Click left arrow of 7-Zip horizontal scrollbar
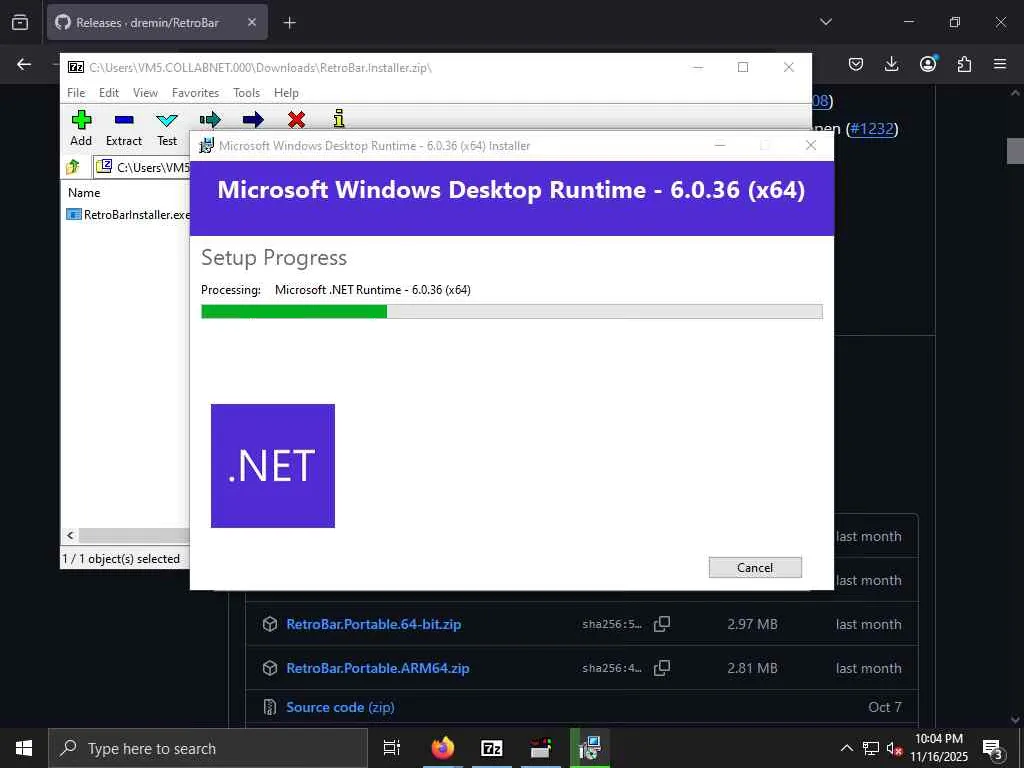Screen dimensions: 1024x768 point(70,535)
